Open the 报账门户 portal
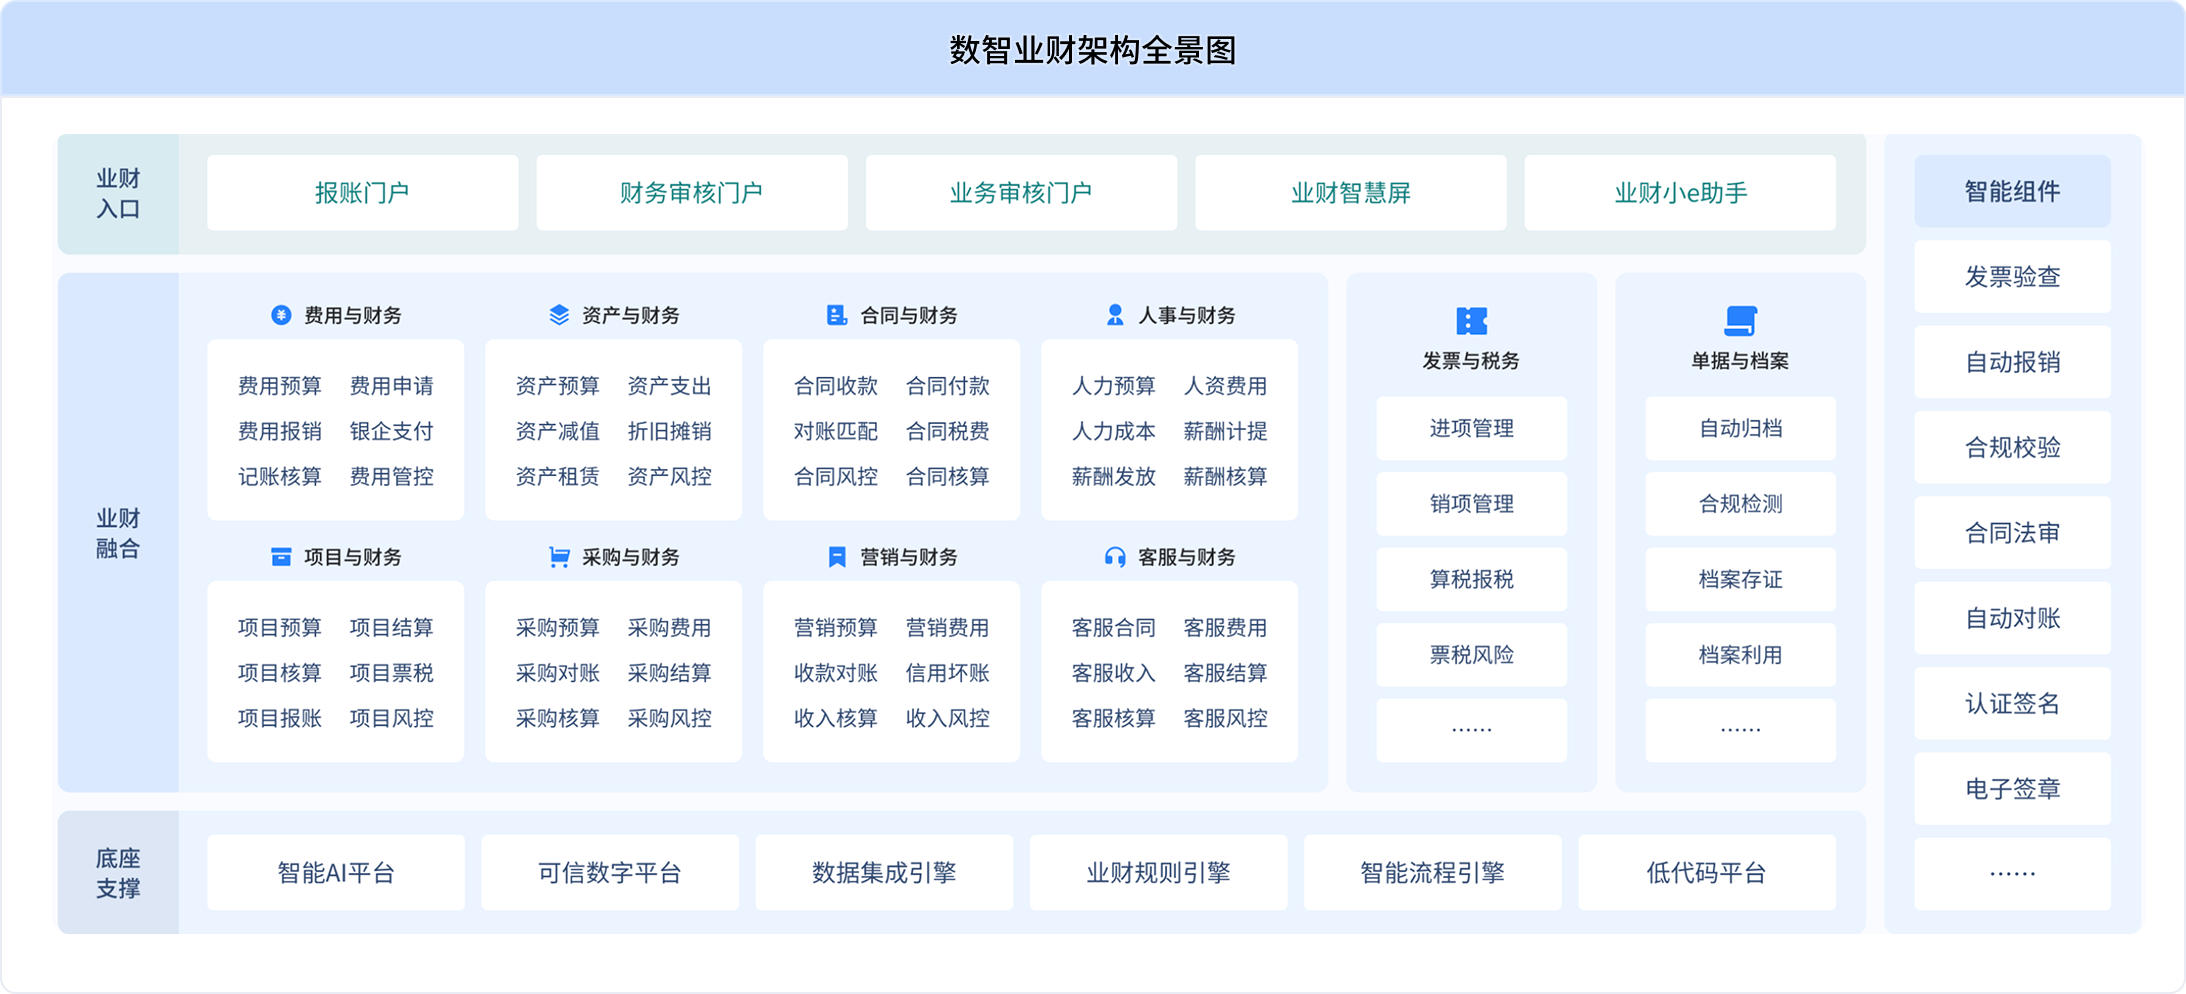The image size is (2186, 994). pos(363,193)
